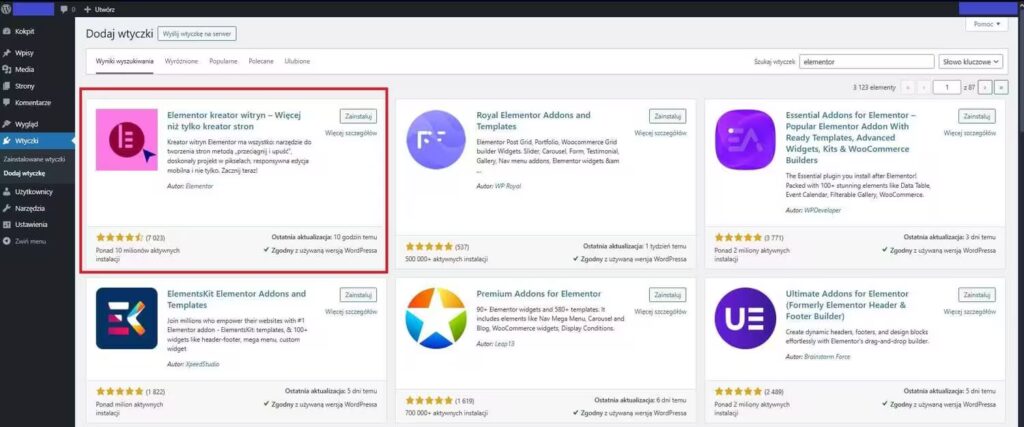Open the Ultimate Addons for Elementor title

848,305
